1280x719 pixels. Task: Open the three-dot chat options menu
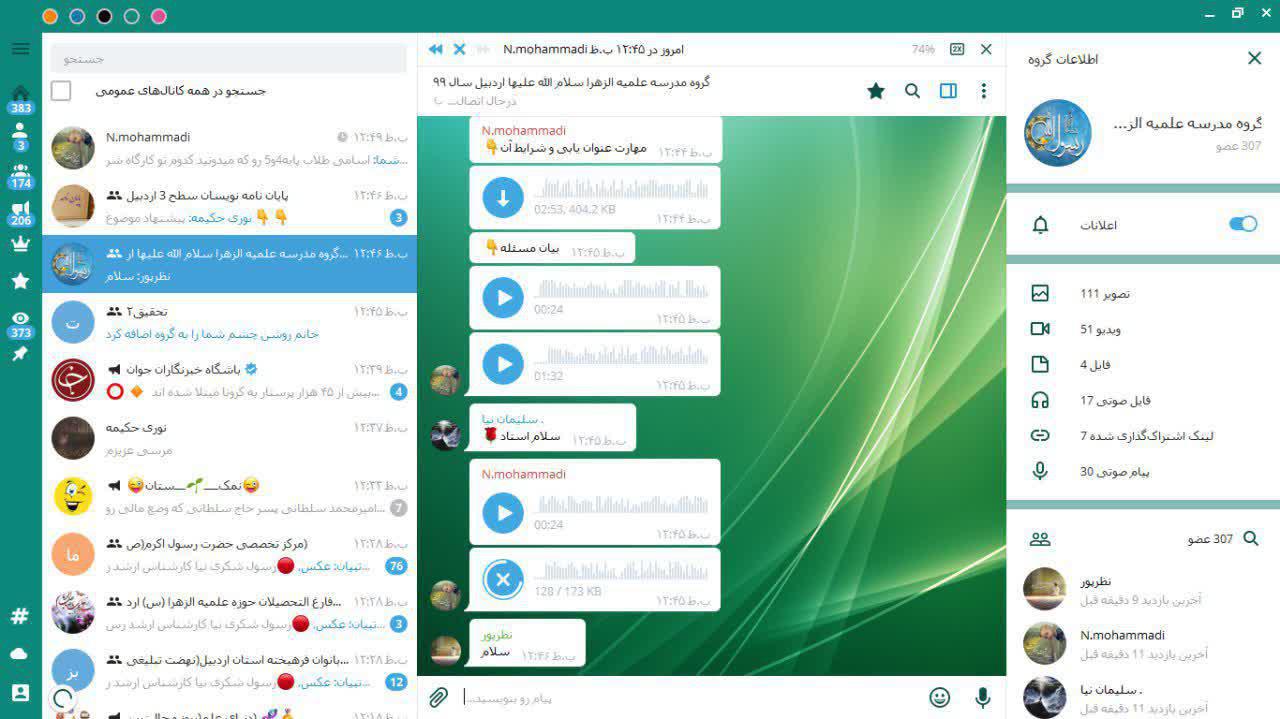pyautogui.click(x=983, y=91)
